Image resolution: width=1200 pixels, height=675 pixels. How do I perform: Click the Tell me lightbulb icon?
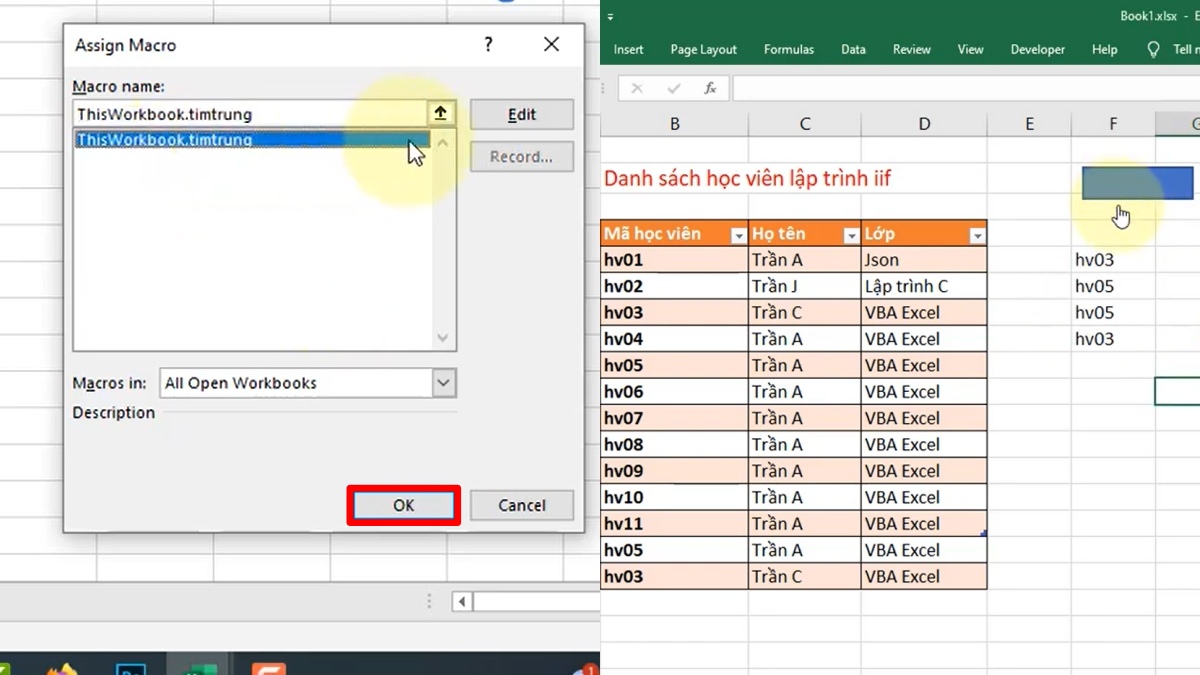pyautogui.click(x=1153, y=49)
